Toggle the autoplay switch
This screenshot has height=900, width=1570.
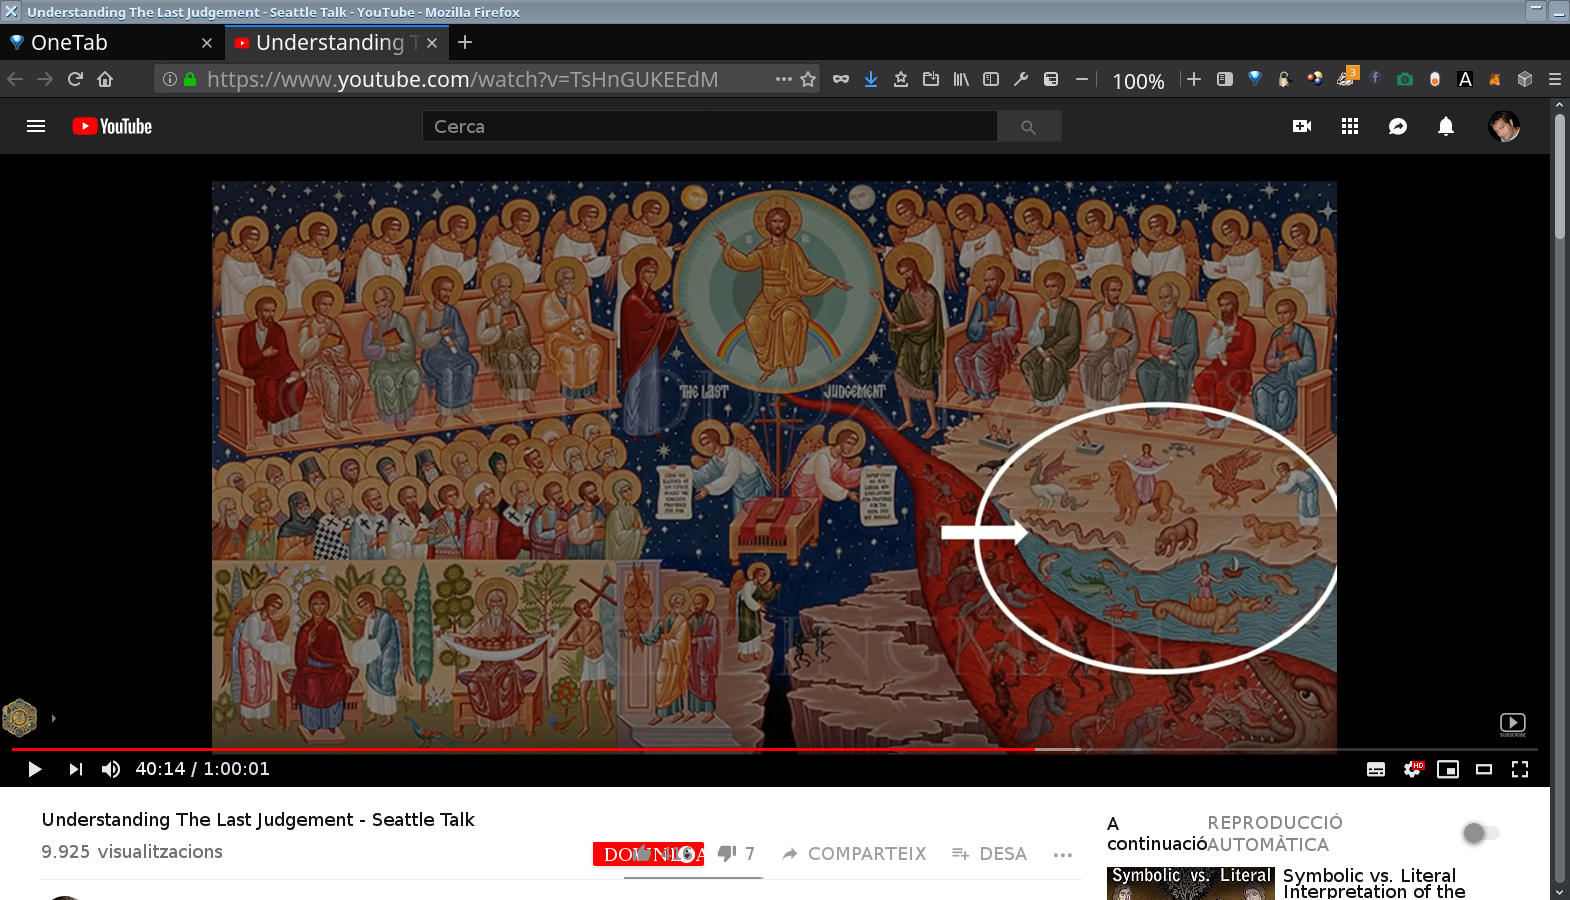(1480, 833)
